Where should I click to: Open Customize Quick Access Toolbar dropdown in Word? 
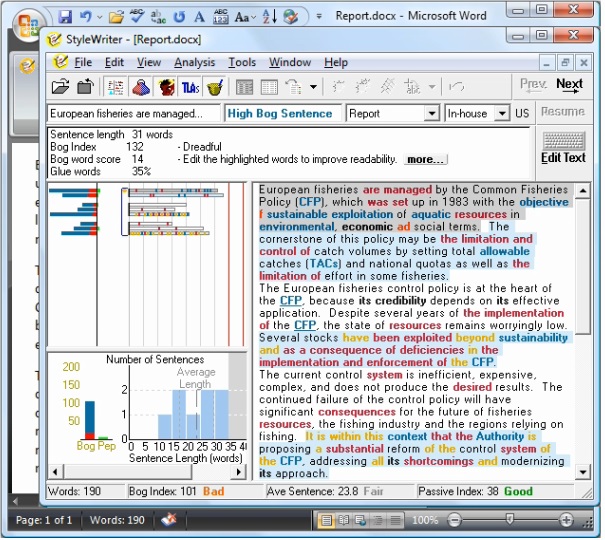pos(319,17)
